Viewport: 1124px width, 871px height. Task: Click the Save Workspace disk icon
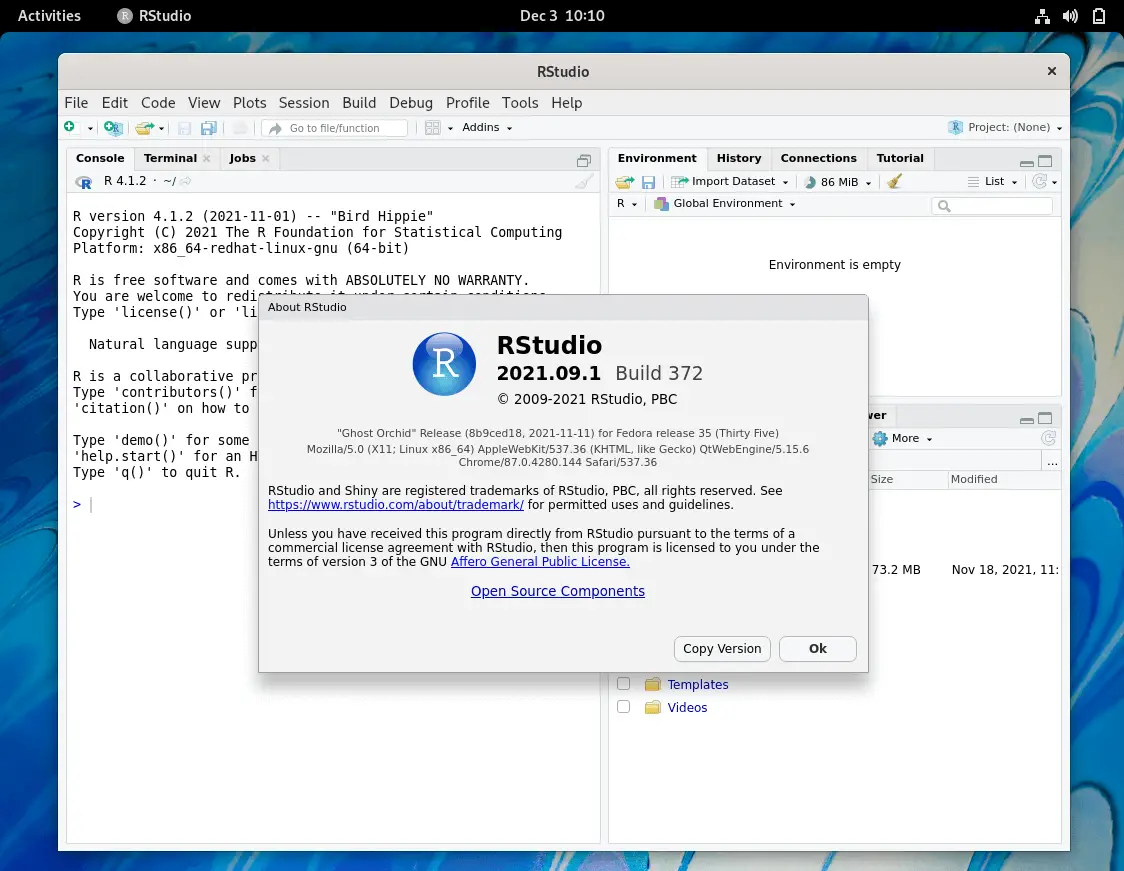(x=648, y=182)
